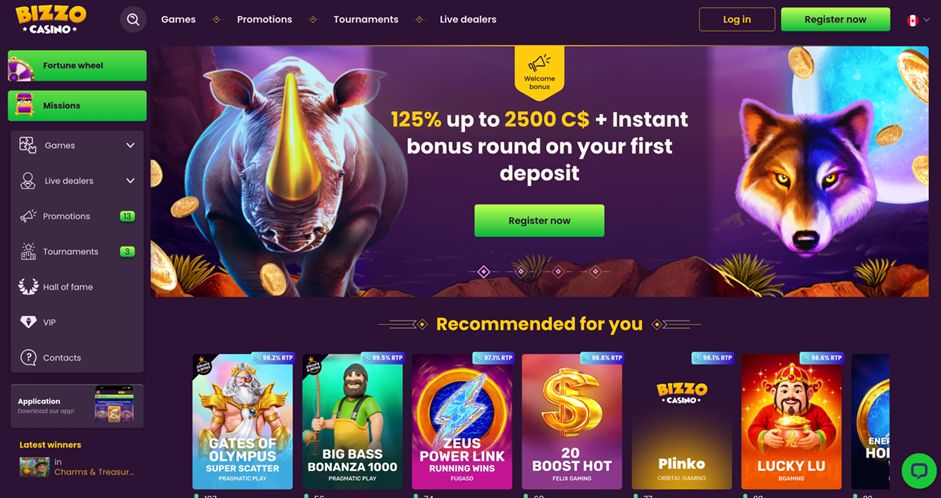Select the VIP diamond icon
Image resolution: width=941 pixels, height=498 pixels.
pyautogui.click(x=28, y=322)
